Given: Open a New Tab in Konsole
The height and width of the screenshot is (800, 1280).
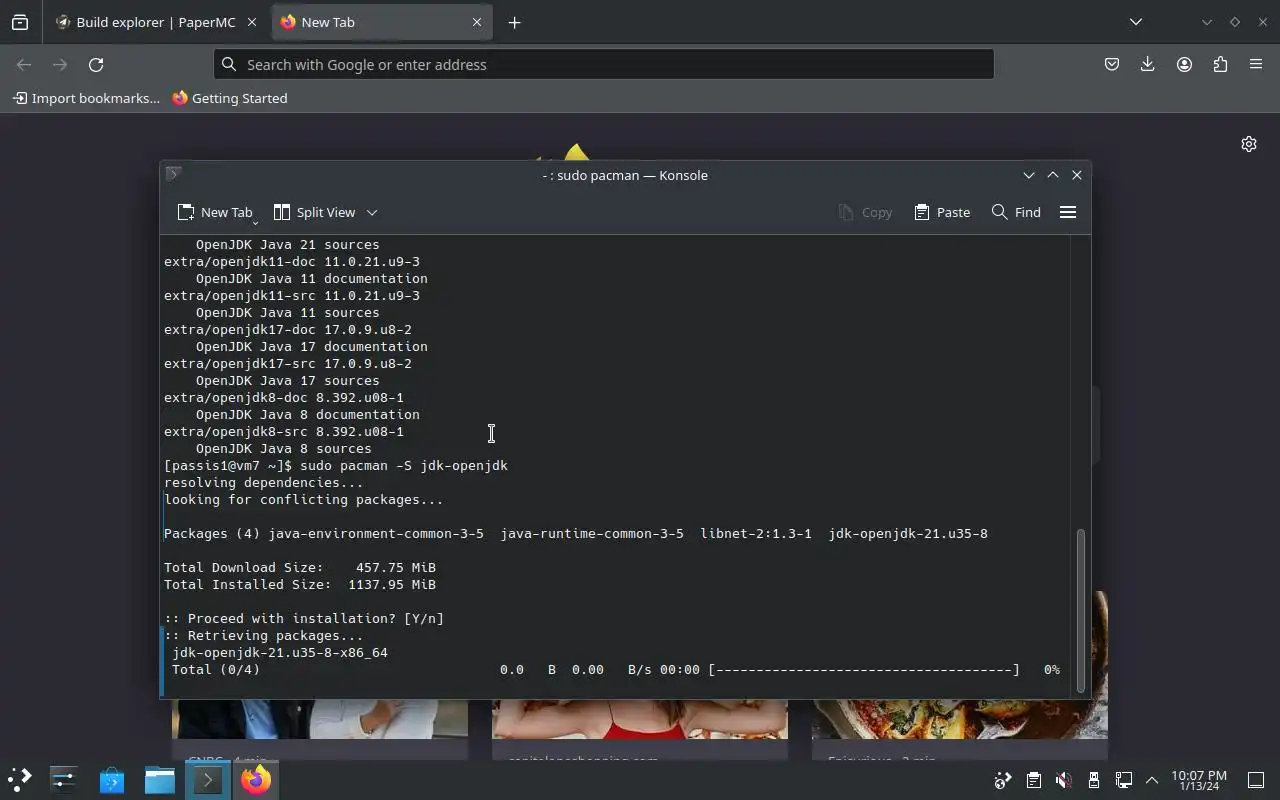Looking at the screenshot, I should tap(215, 212).
